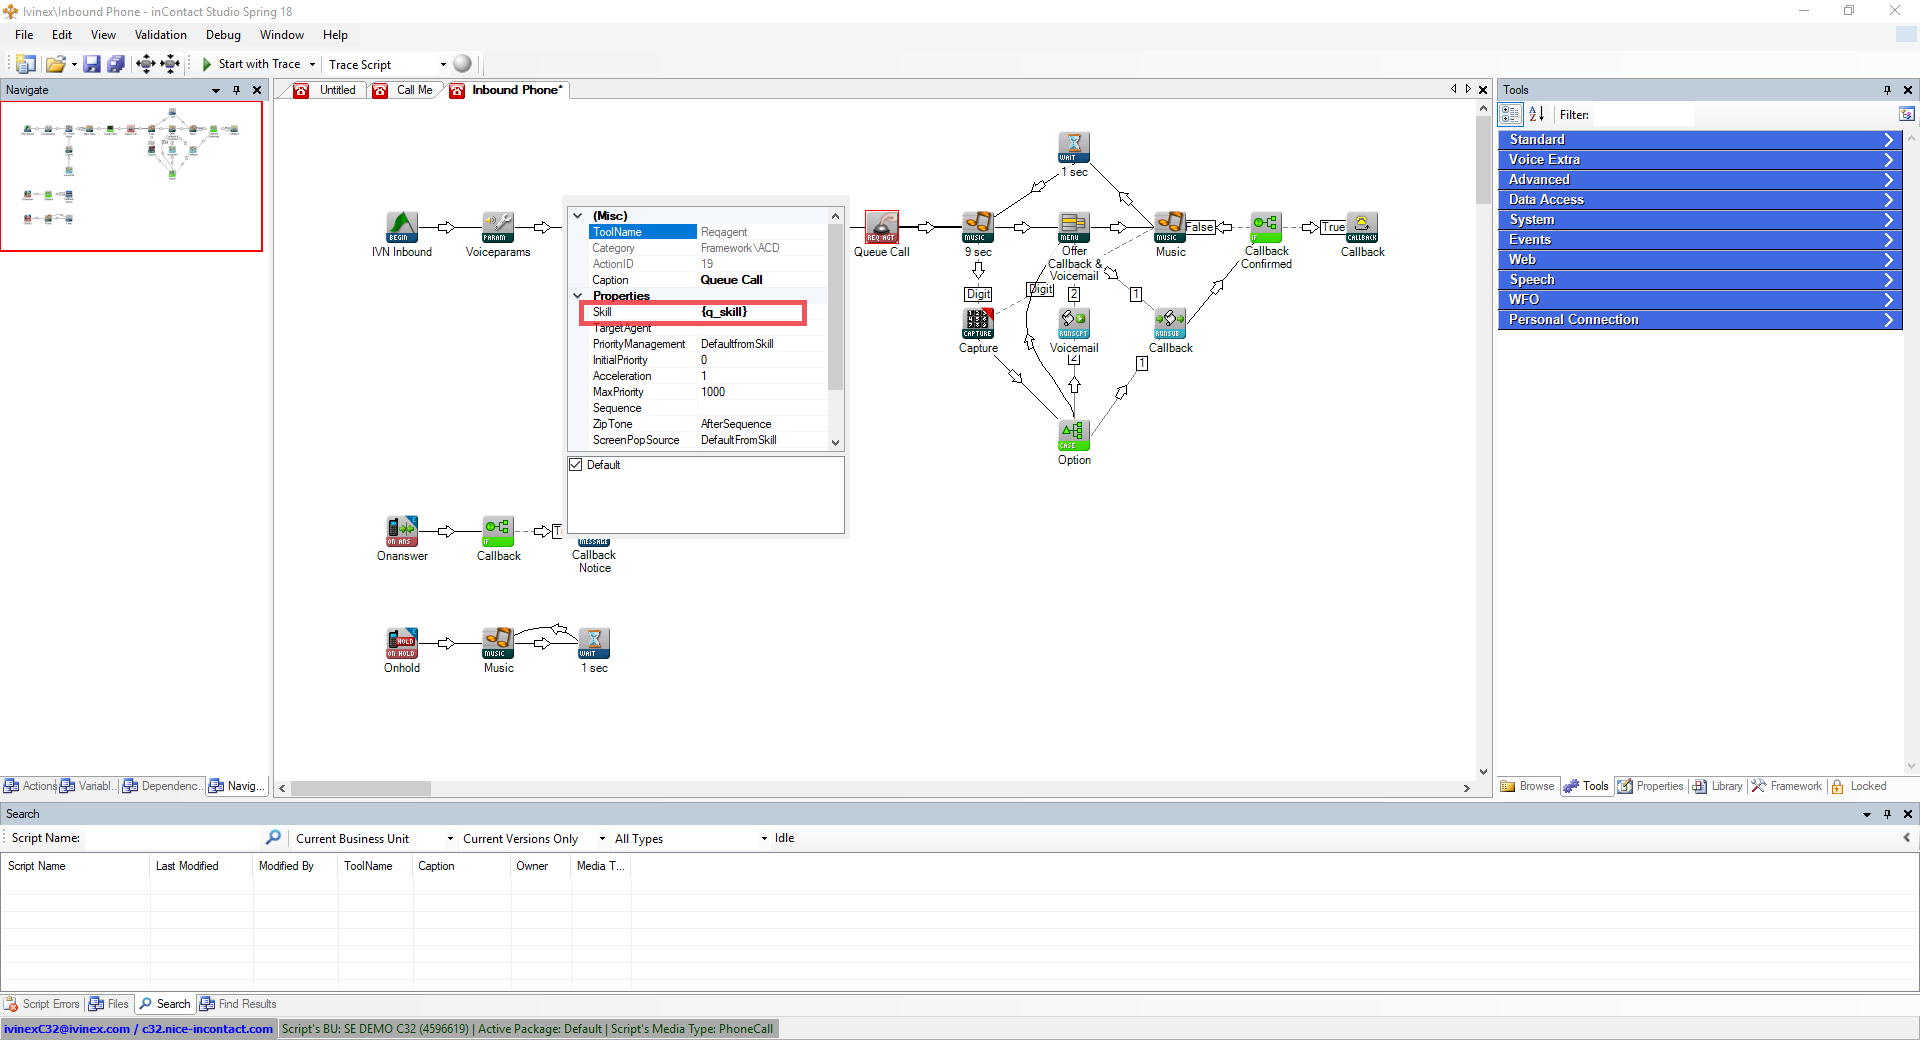Switch to the Script Errors tab

[41, 1004]
